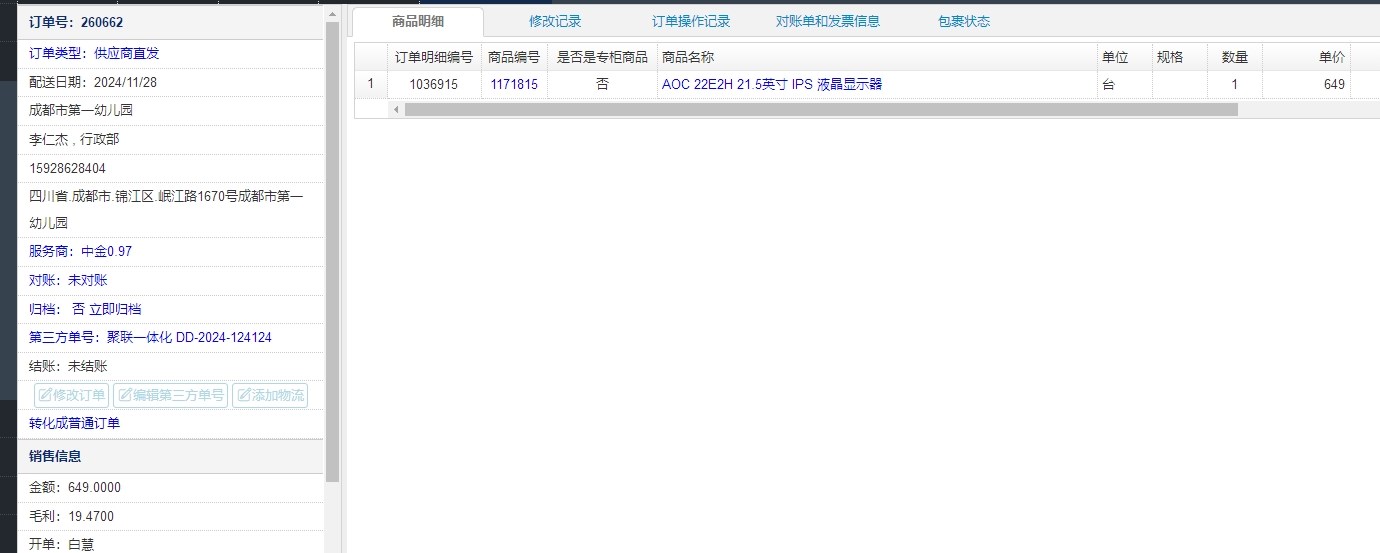Click 订单类型：供应商直发 text
This screenshot has width=1380, height=553.
pyautogui.click(x=94, y=53)
